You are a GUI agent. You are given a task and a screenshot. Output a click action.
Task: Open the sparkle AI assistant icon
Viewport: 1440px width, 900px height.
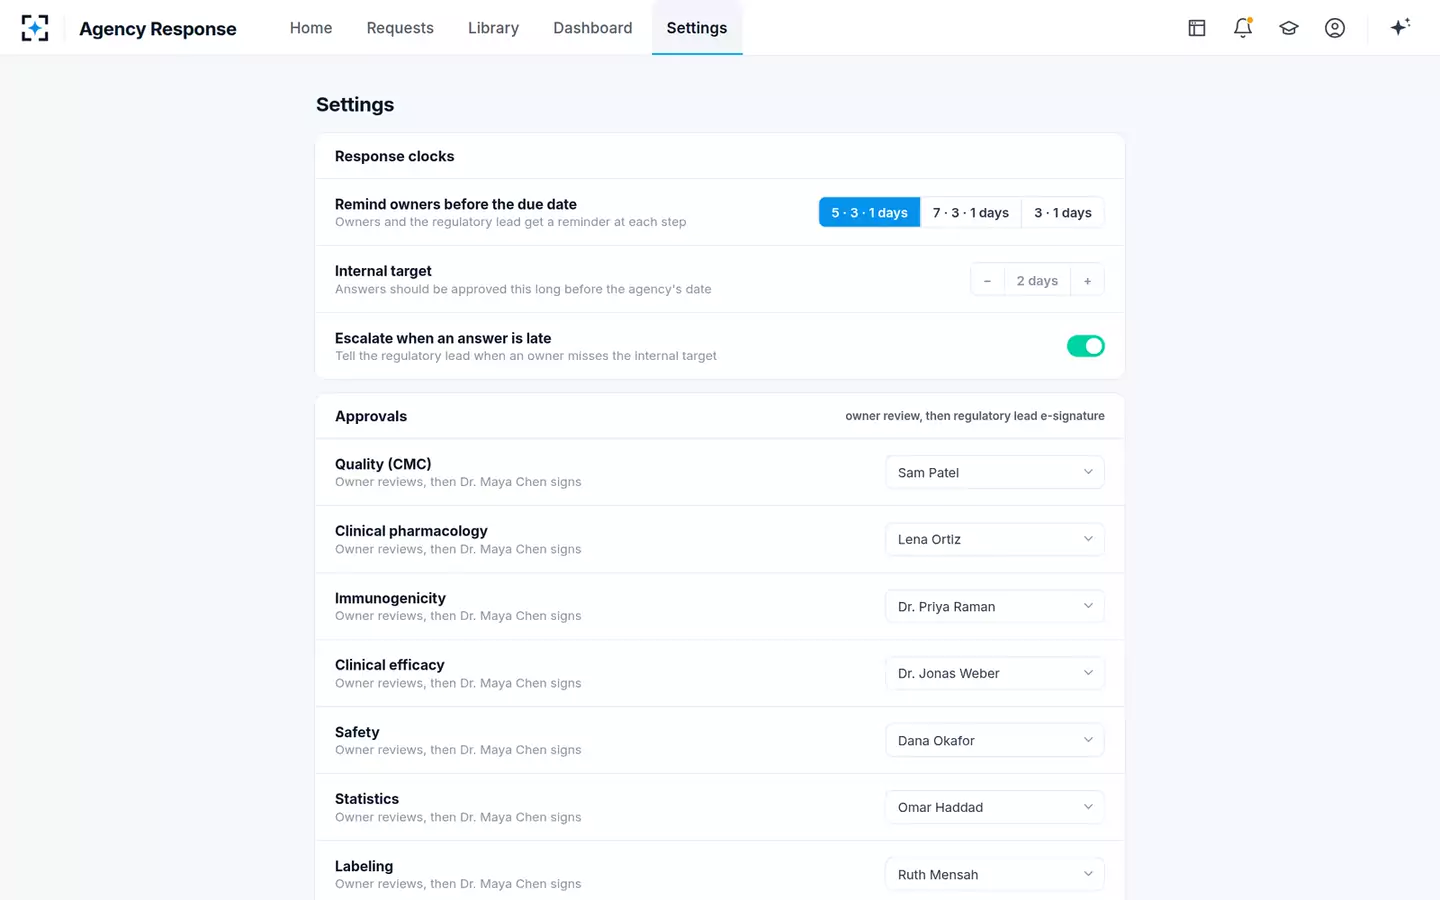[x=1400, y=27]
